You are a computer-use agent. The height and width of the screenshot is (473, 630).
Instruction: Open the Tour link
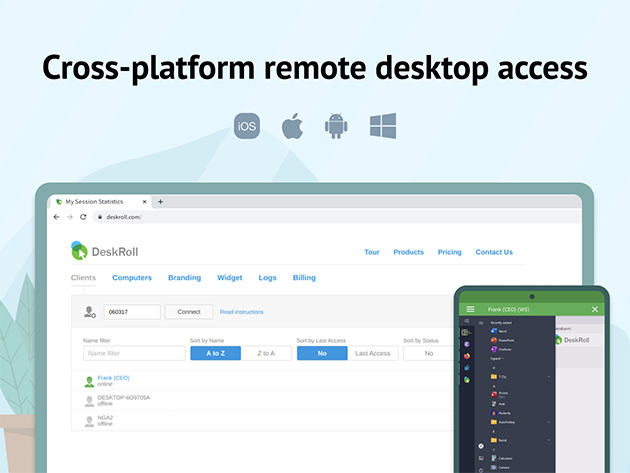pyautogui.click(x=372, y=252)
